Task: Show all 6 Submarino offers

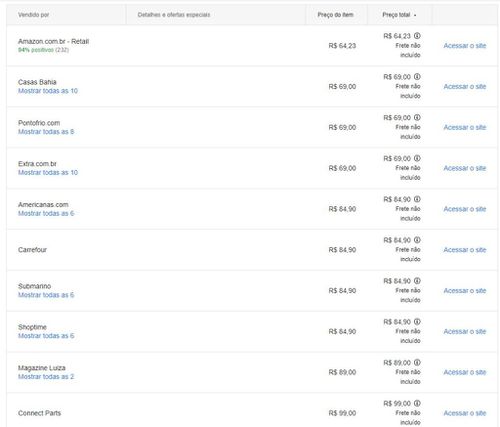Action: click(x=46, y=295)
